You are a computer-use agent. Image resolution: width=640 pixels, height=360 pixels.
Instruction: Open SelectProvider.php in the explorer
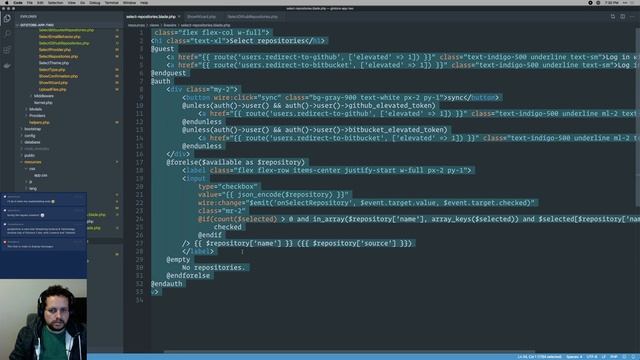pyautogui.click(x=55, y=50)
